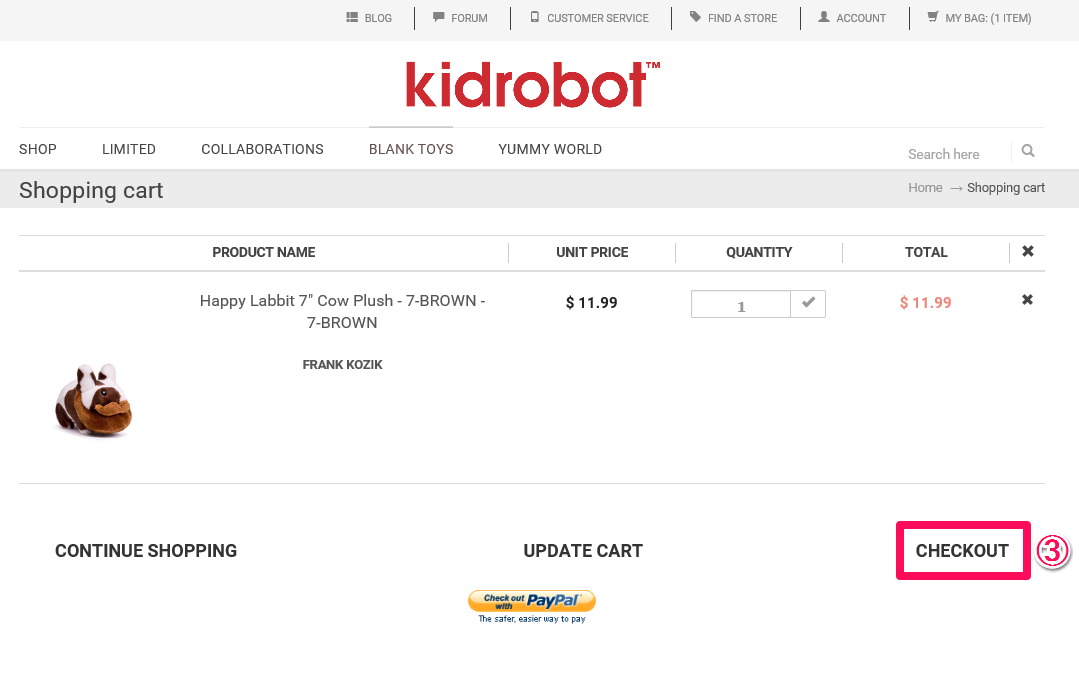Click the search magnifier icon
This screenshot has width=1079, height=685.
(x=1027, y=151)
